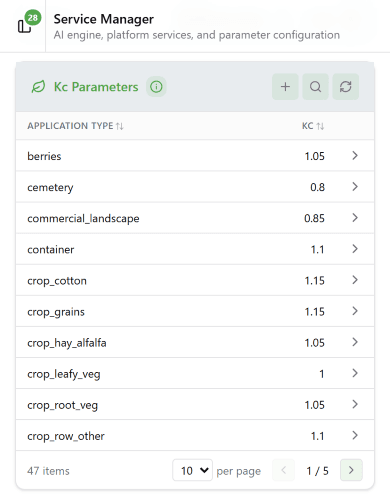
Task: Open crop_cotton row chevron
Action: click(355, 280)
